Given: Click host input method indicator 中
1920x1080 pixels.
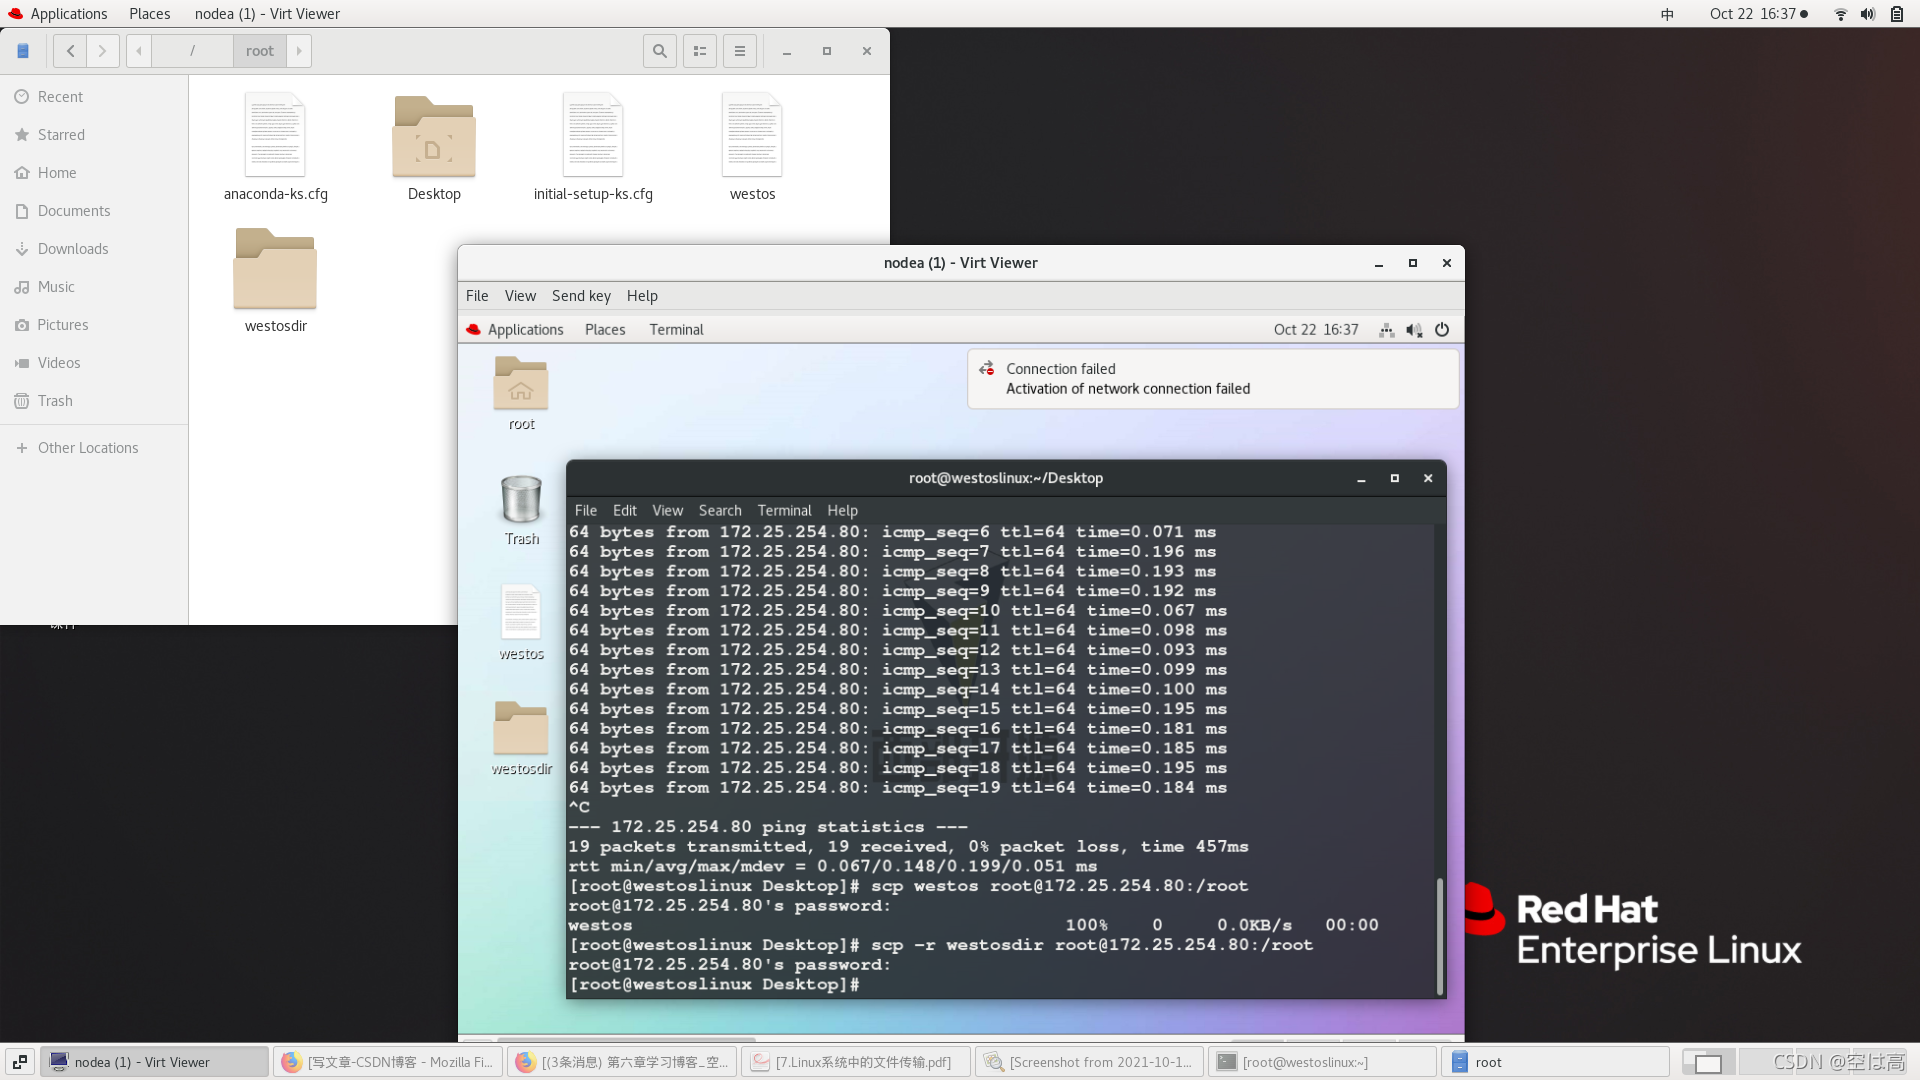Looking at the screenshot, I should [x=1667, y=14].
